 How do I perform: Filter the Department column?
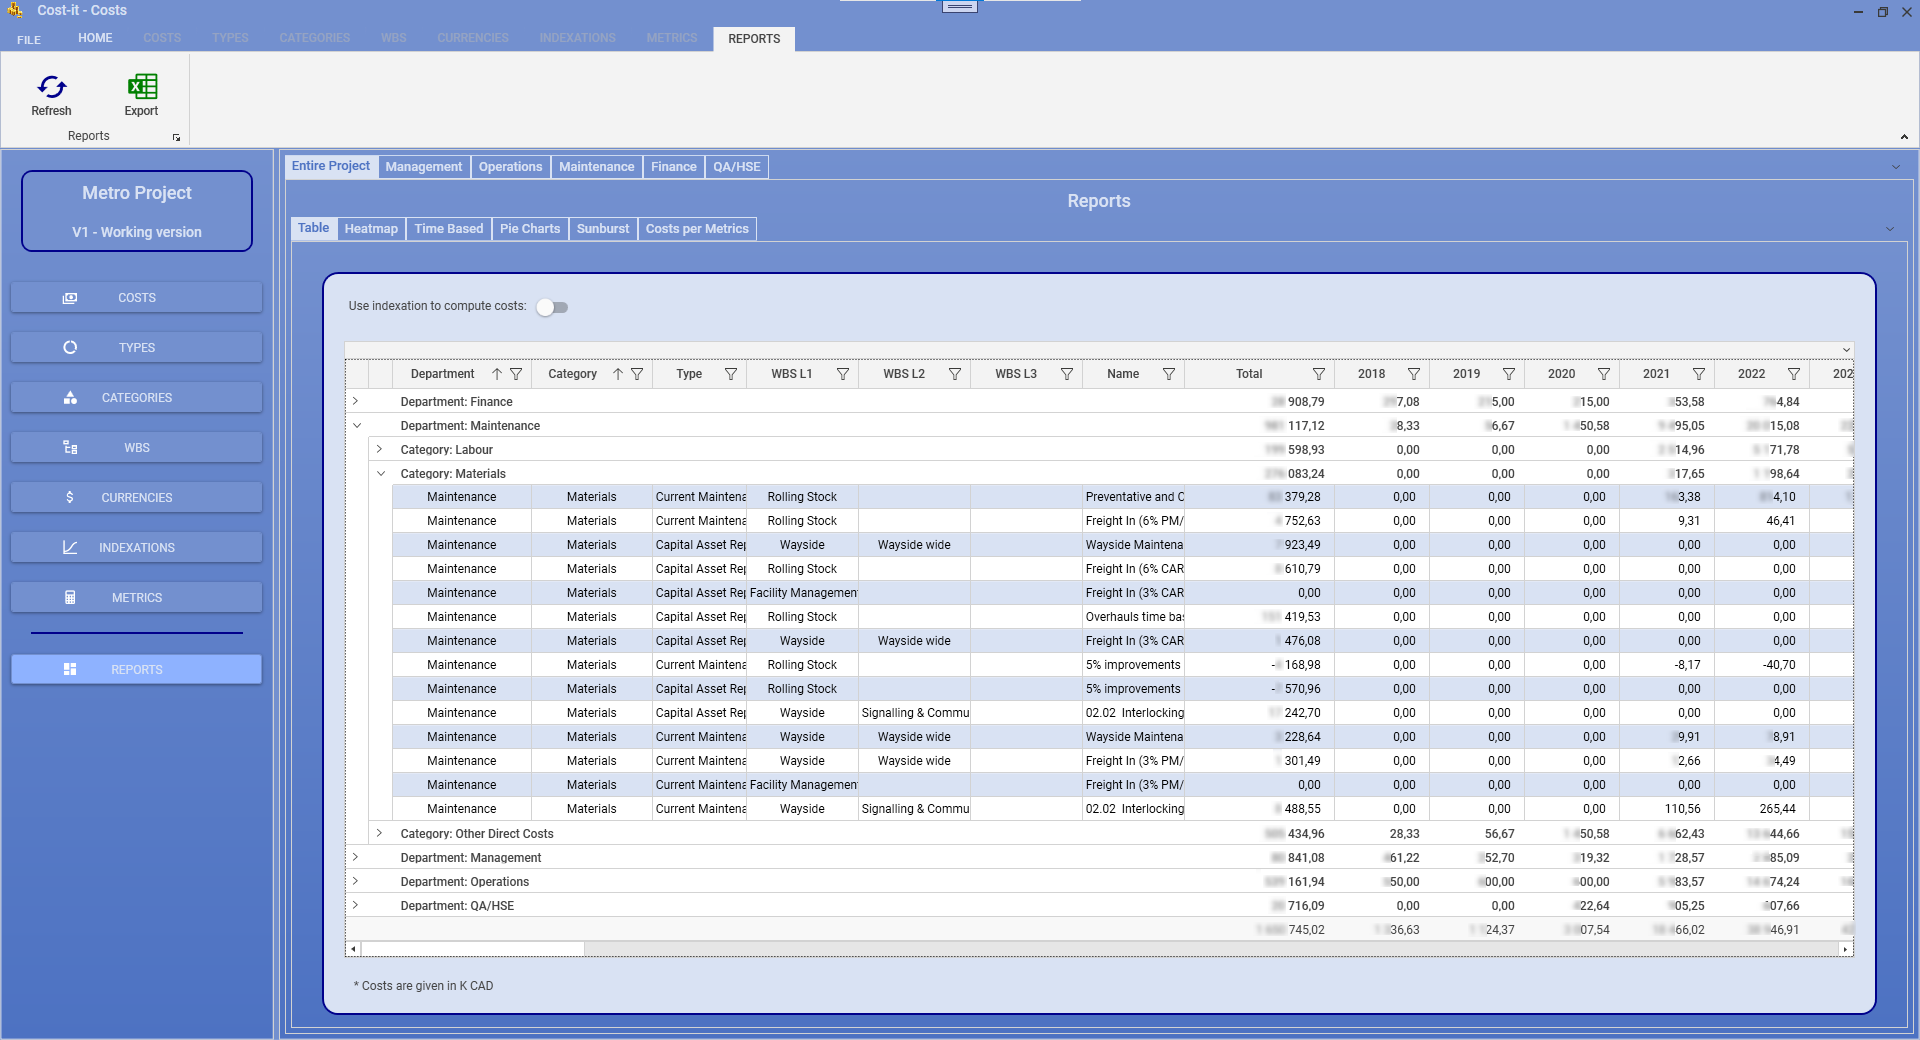pos(516,374)
